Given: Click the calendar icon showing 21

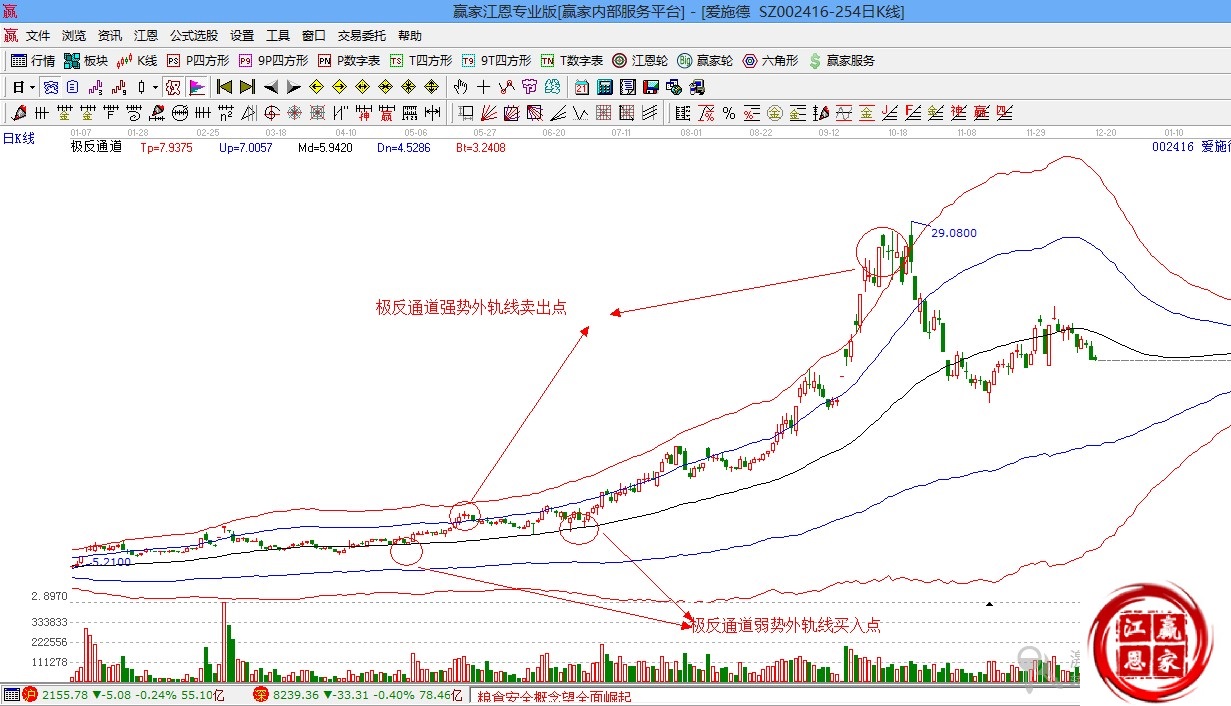Looking at the screenshot, I should pyautogui.click(x=581, y=87).
